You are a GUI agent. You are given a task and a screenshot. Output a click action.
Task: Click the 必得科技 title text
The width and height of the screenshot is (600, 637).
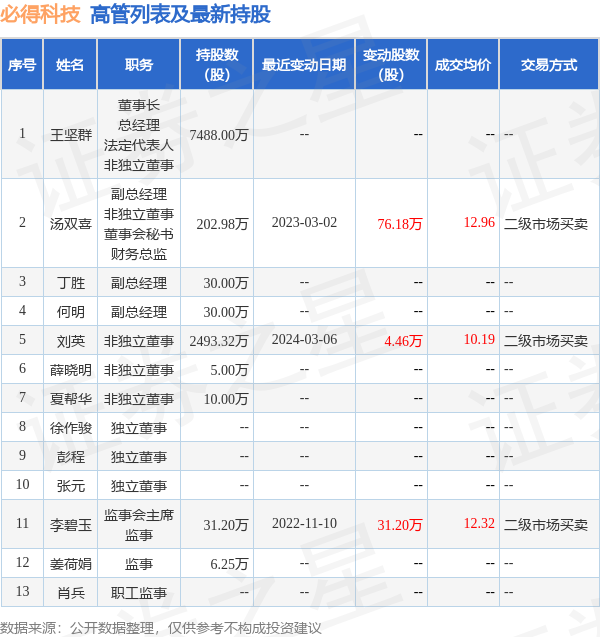pos(40,14)
